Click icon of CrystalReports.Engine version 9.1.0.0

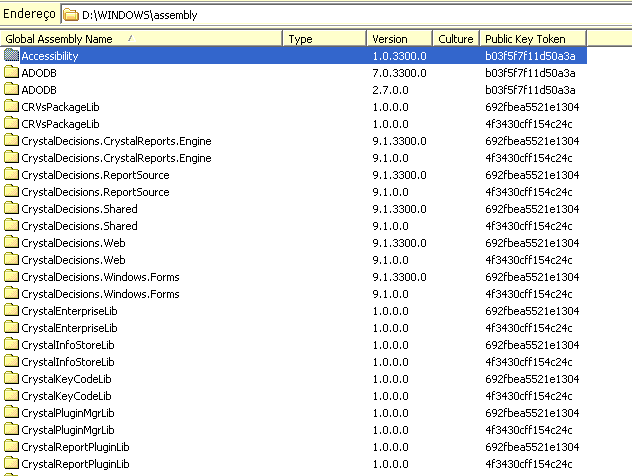(11, 157)
